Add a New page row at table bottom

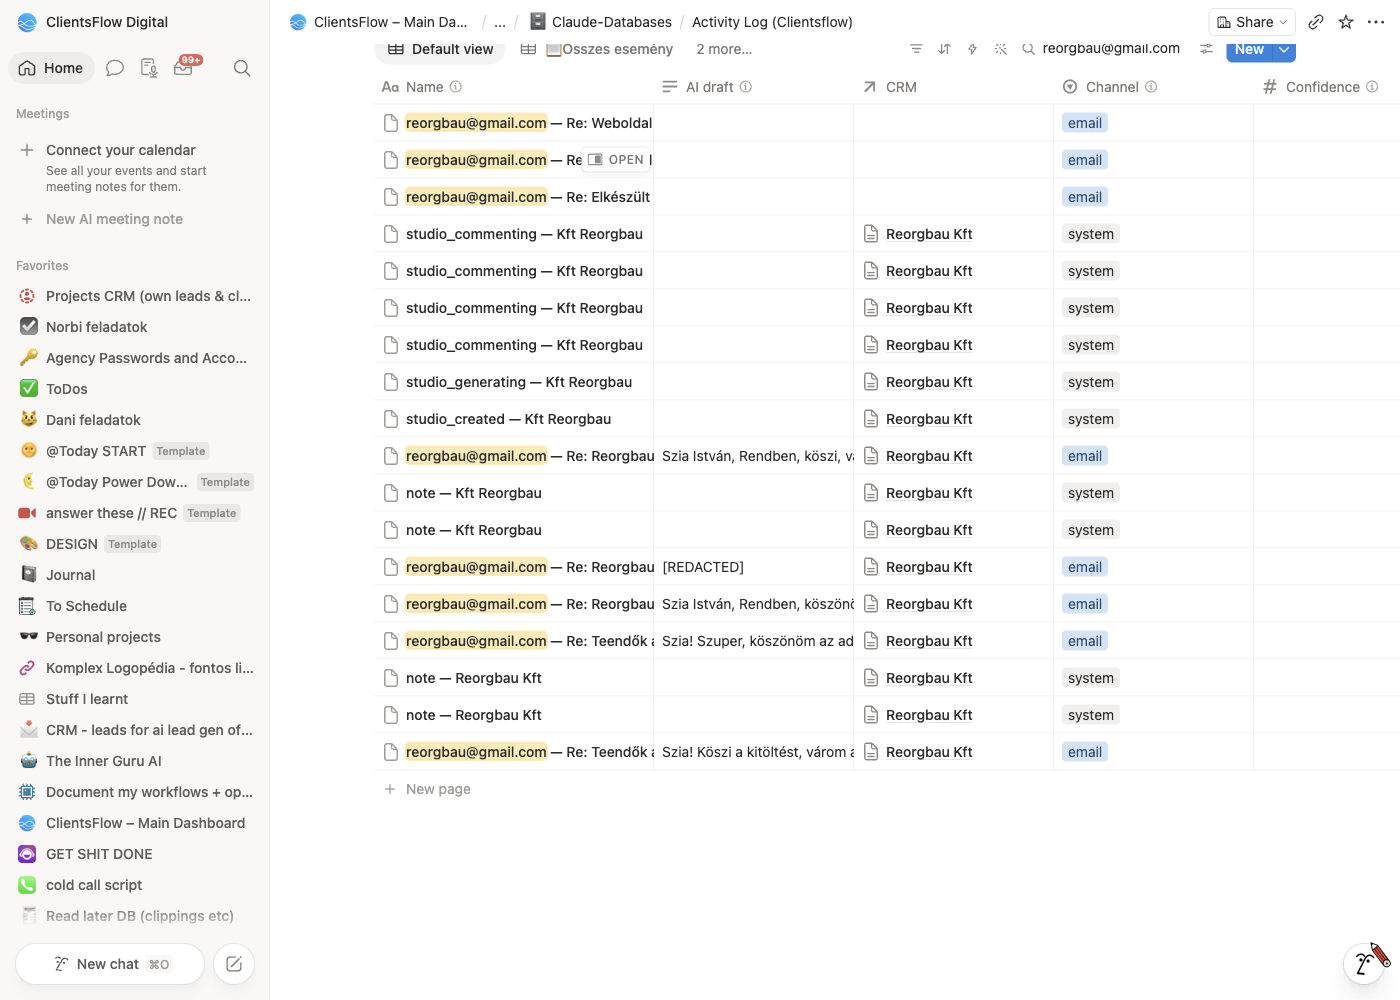pyautogui.click(x=438, y=789)
